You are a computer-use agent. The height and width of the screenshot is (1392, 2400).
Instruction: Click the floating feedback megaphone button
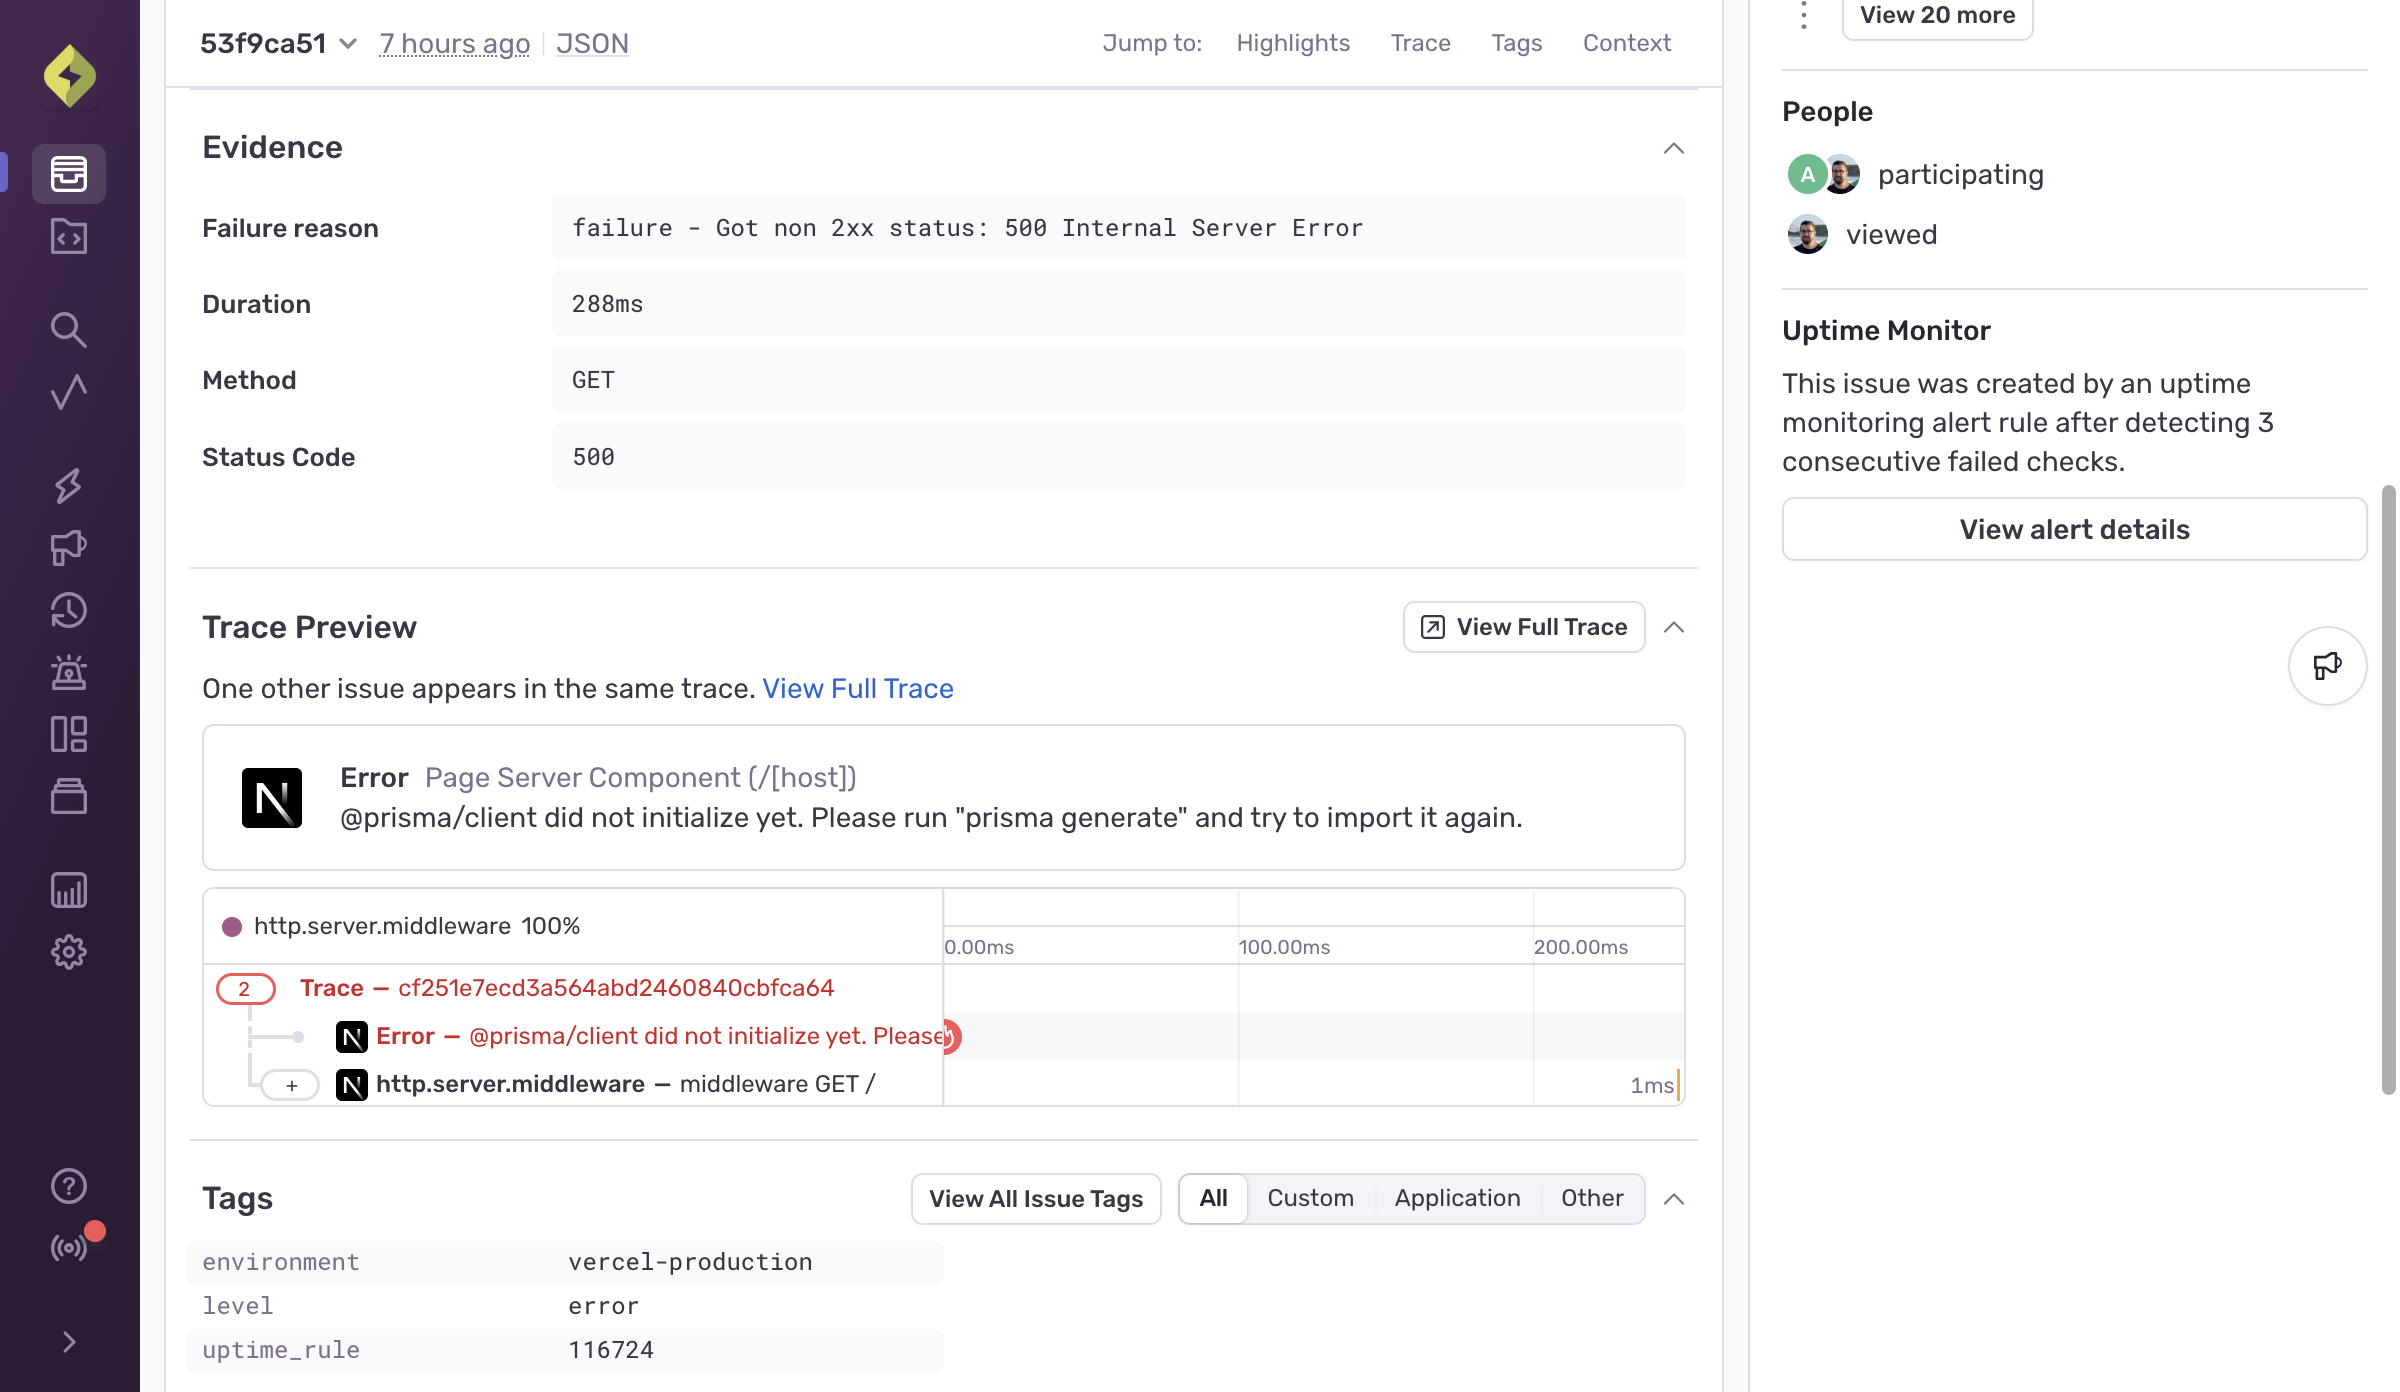[2327, 666]
